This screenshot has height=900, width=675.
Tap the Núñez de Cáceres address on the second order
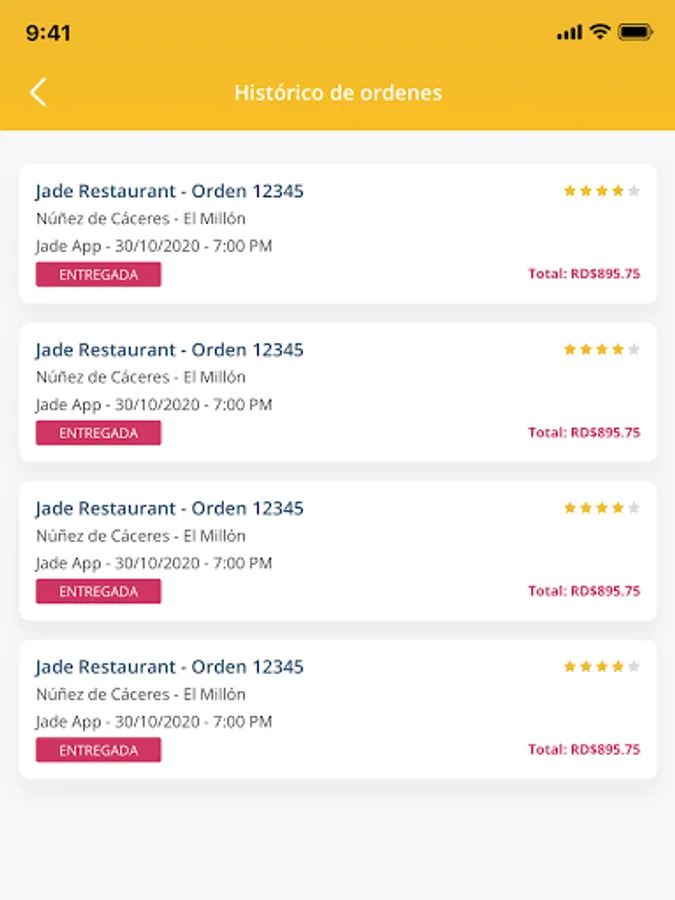point(141,377)
